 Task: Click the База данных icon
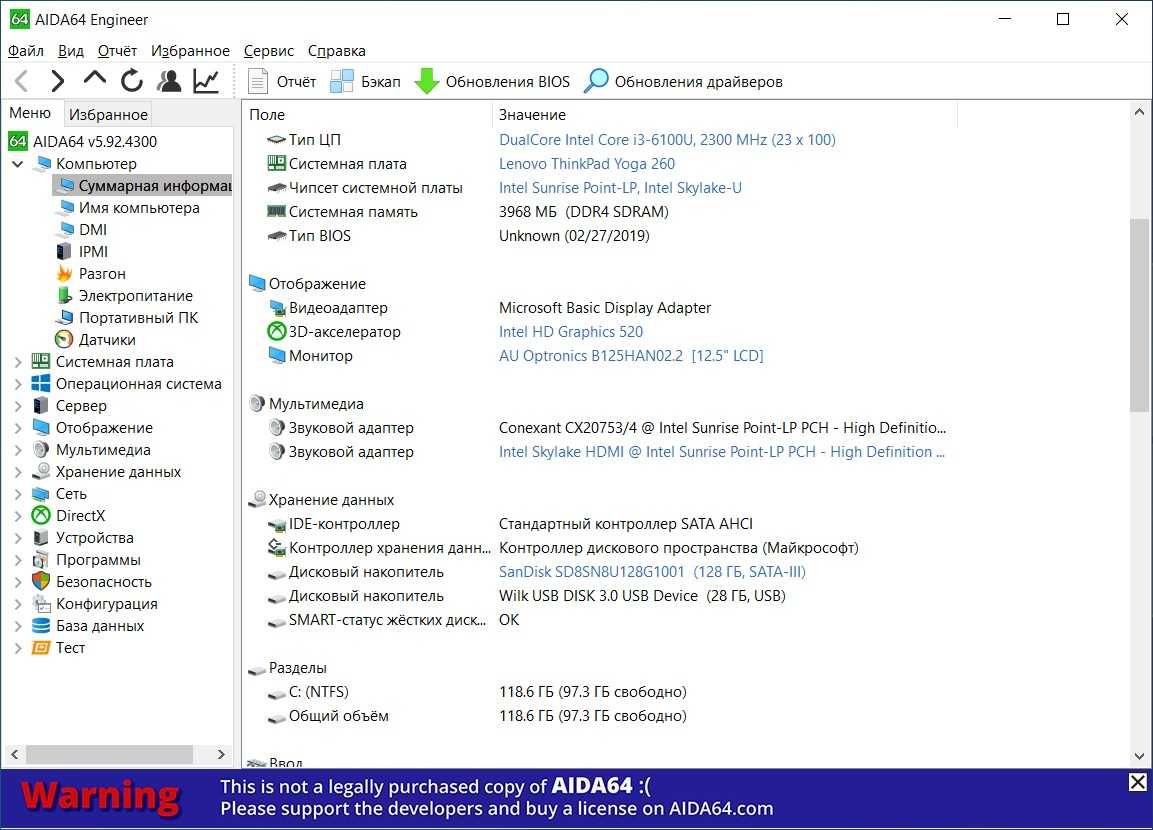pos(41,626)
